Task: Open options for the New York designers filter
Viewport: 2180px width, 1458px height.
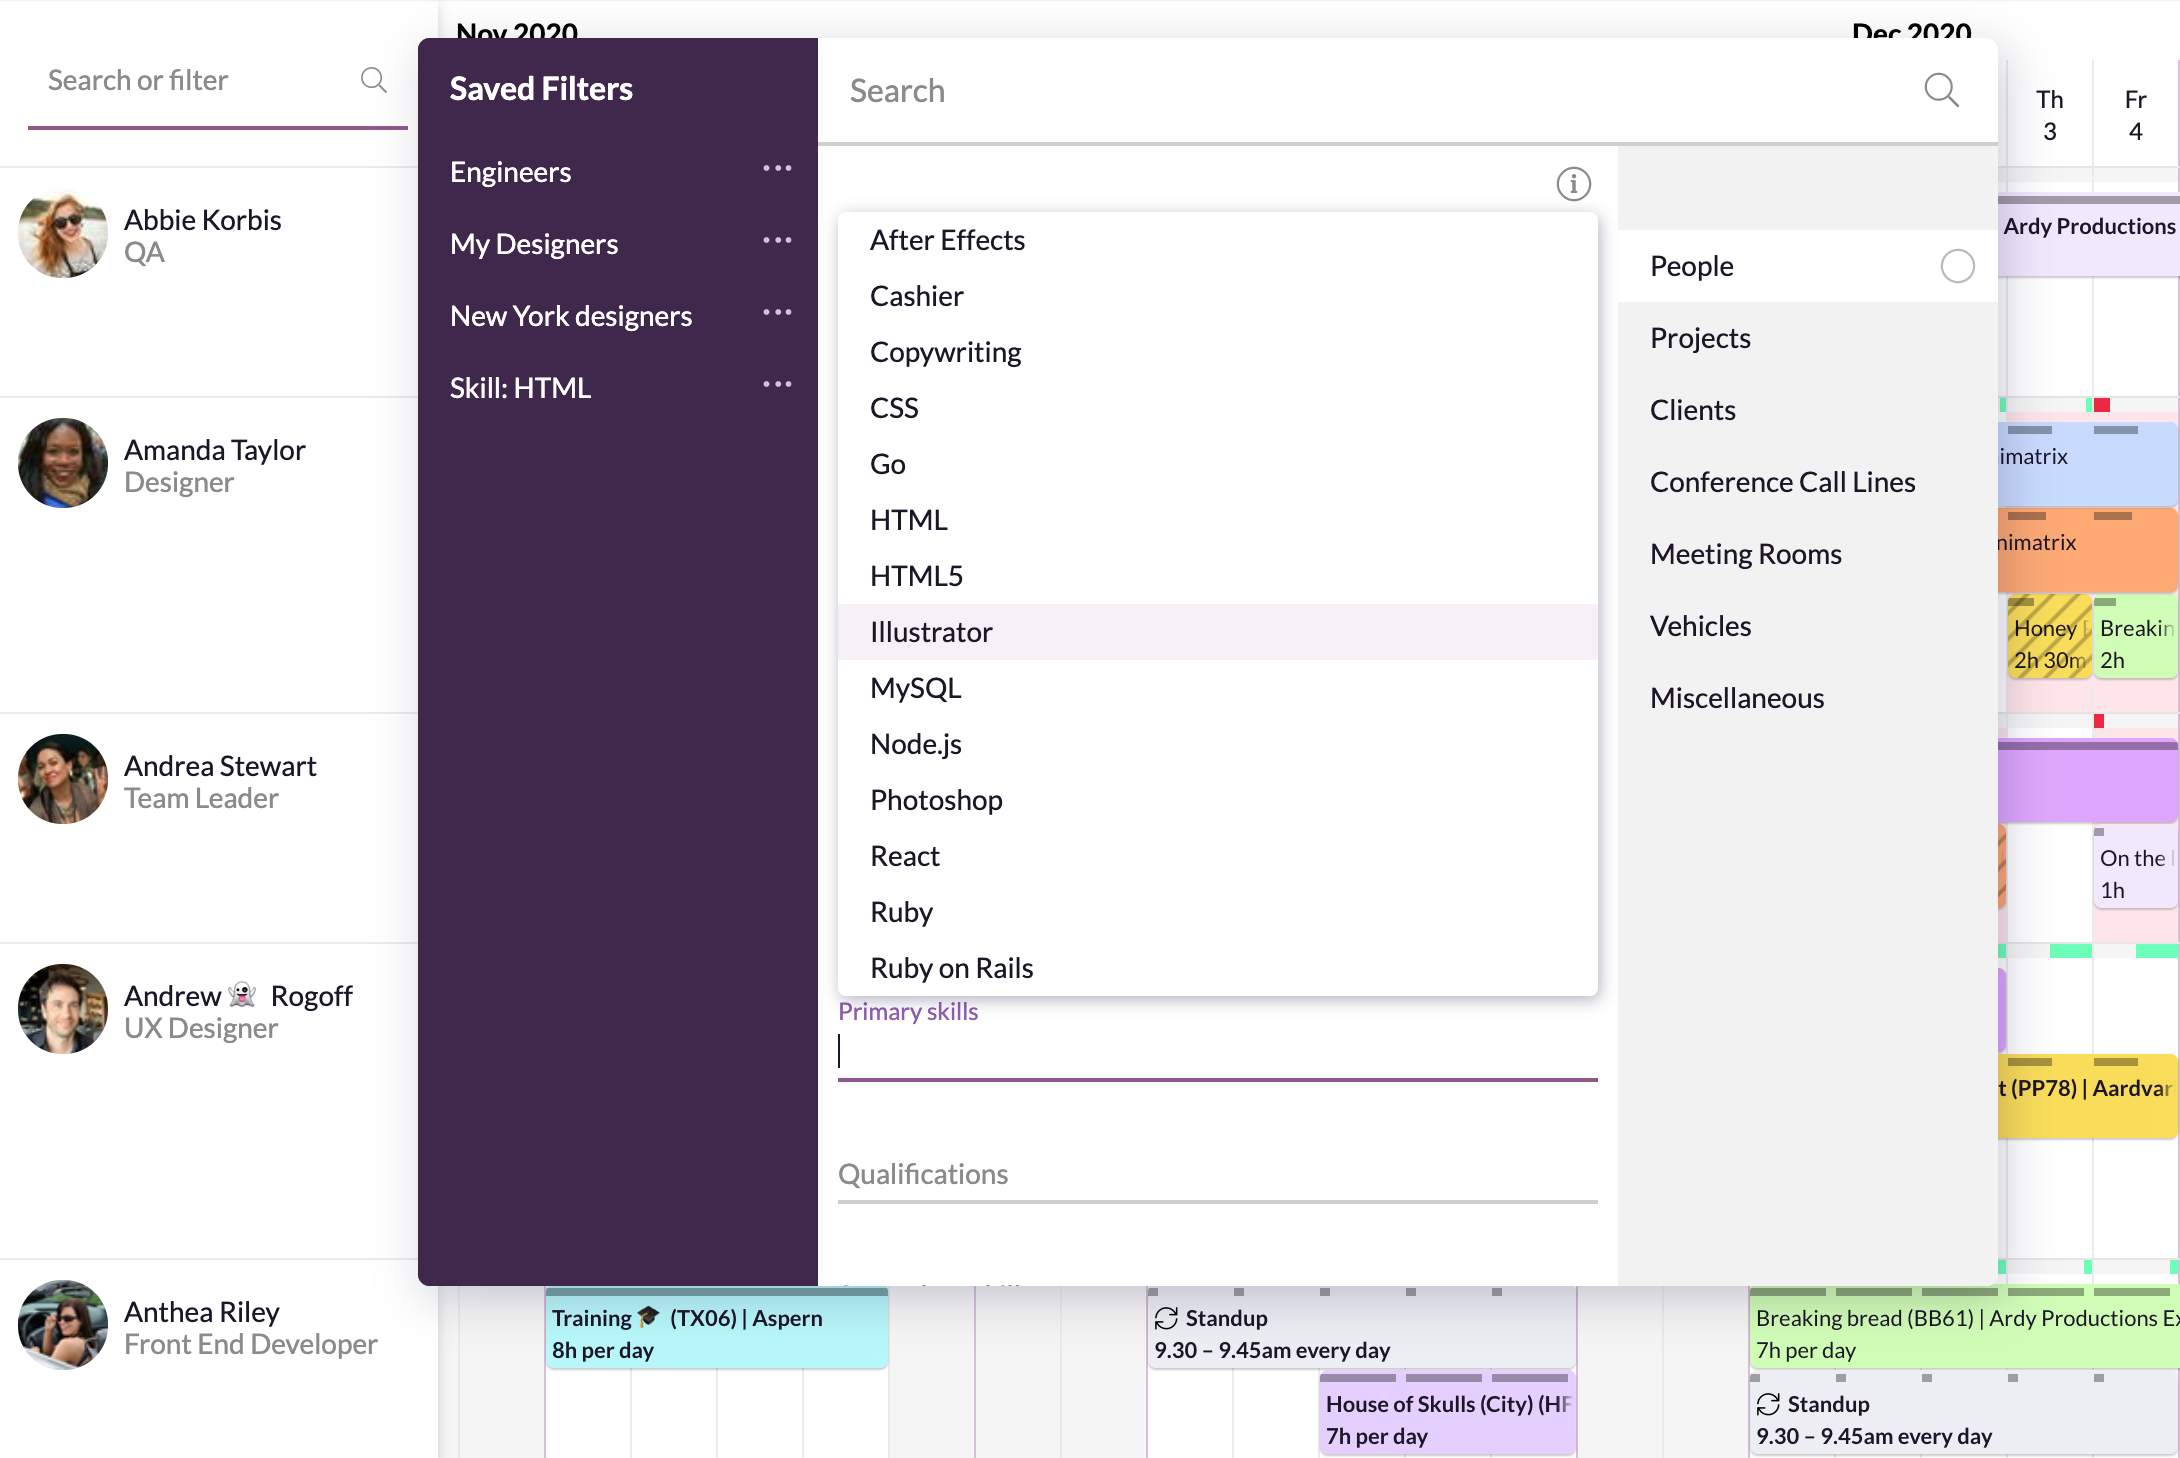Action: [777, 312]
